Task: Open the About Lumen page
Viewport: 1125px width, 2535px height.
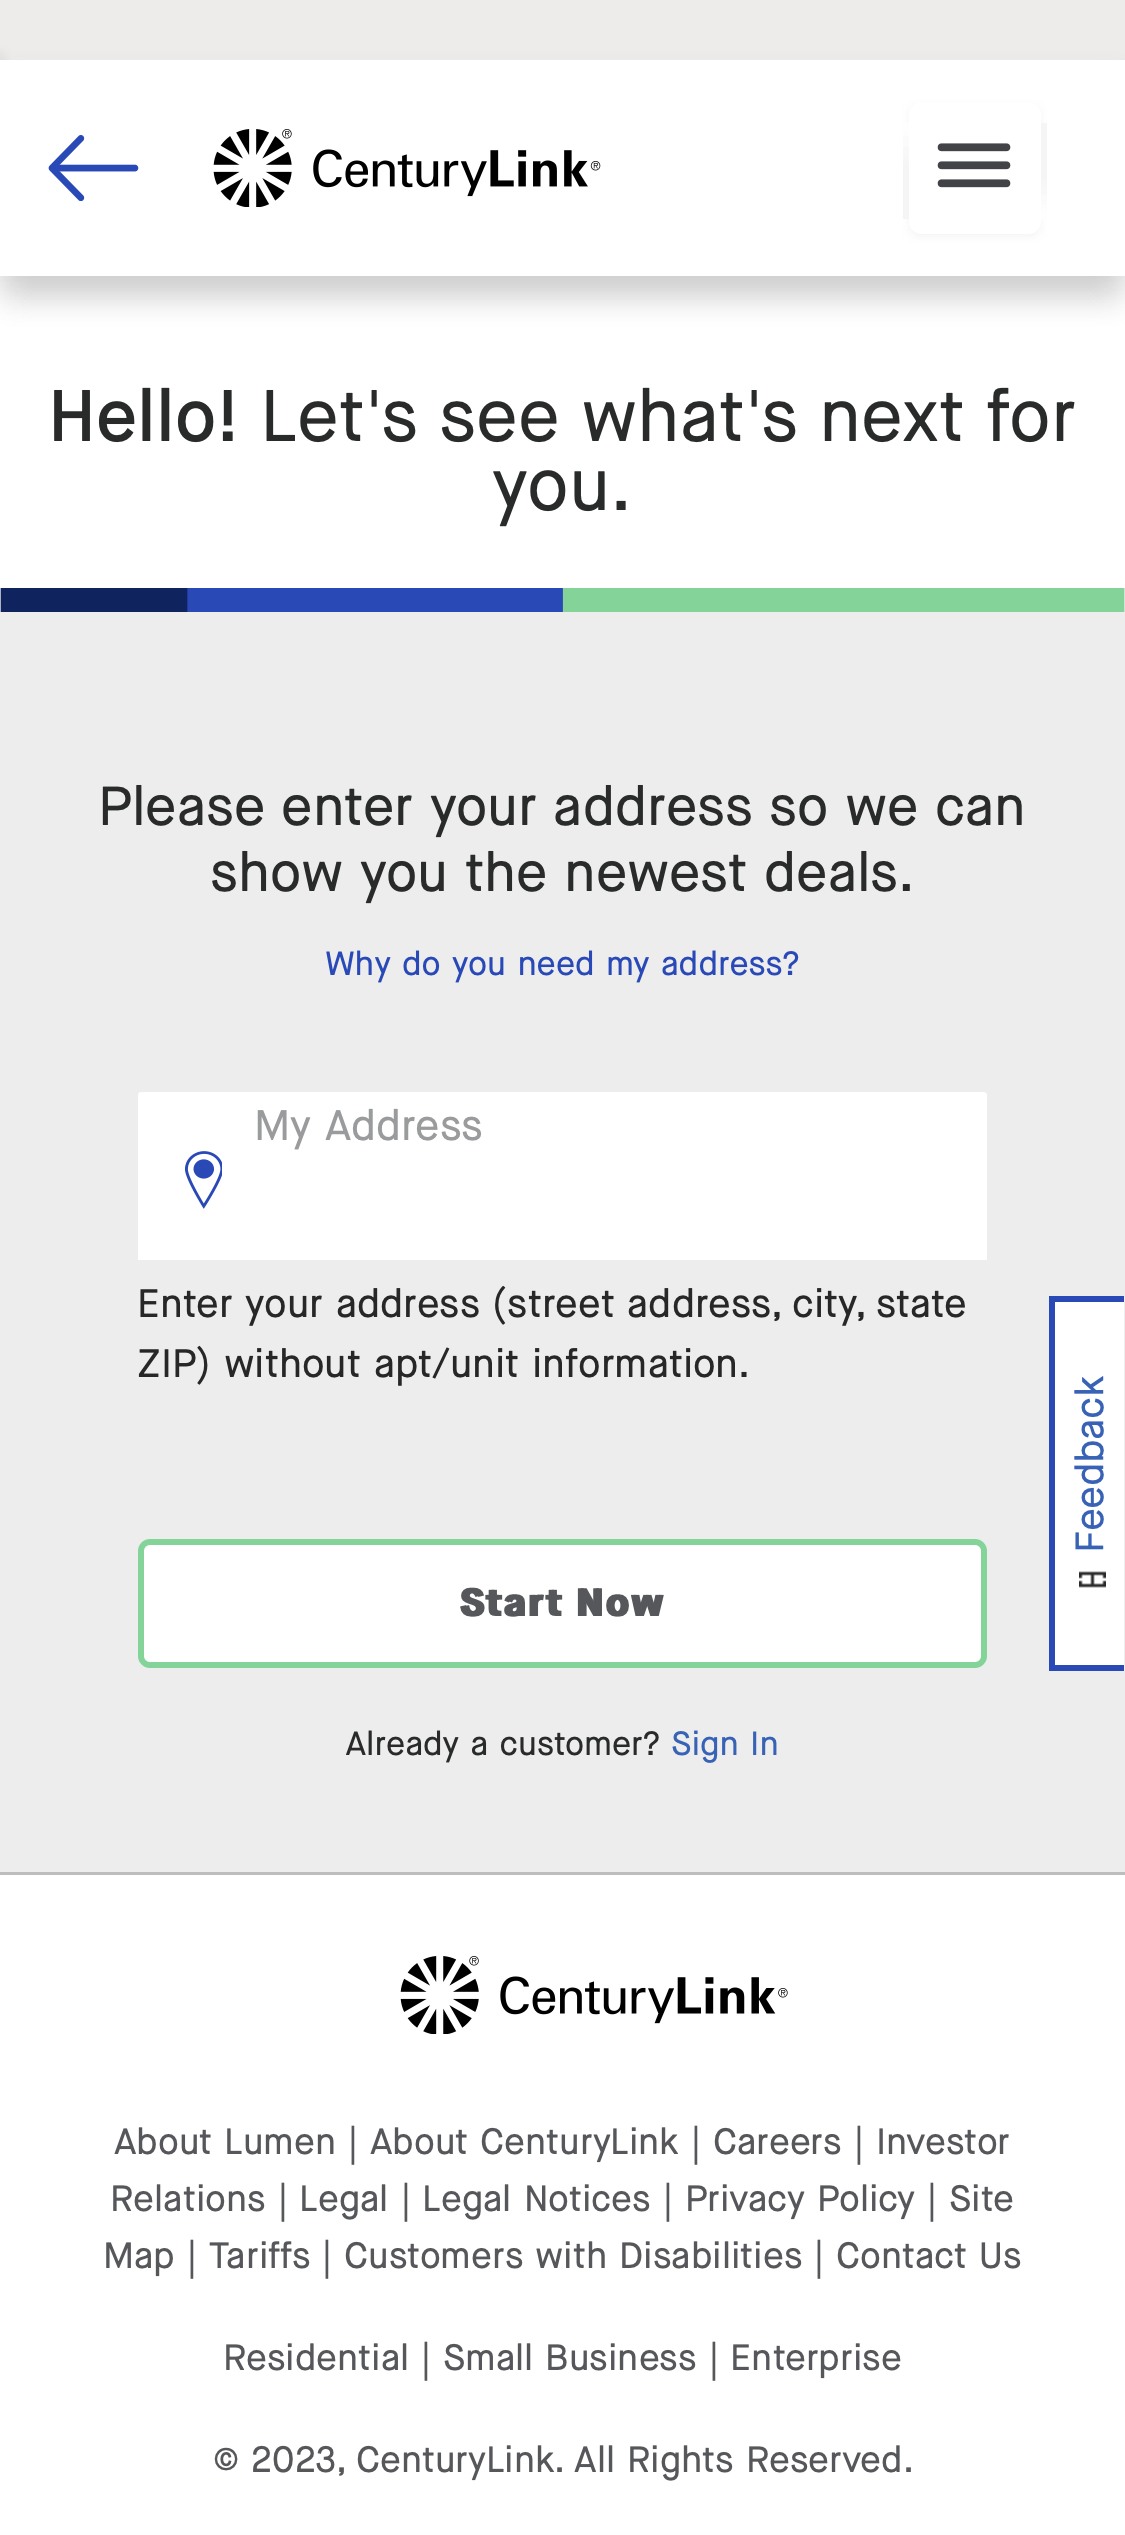Action: [x=223, y=2141]
